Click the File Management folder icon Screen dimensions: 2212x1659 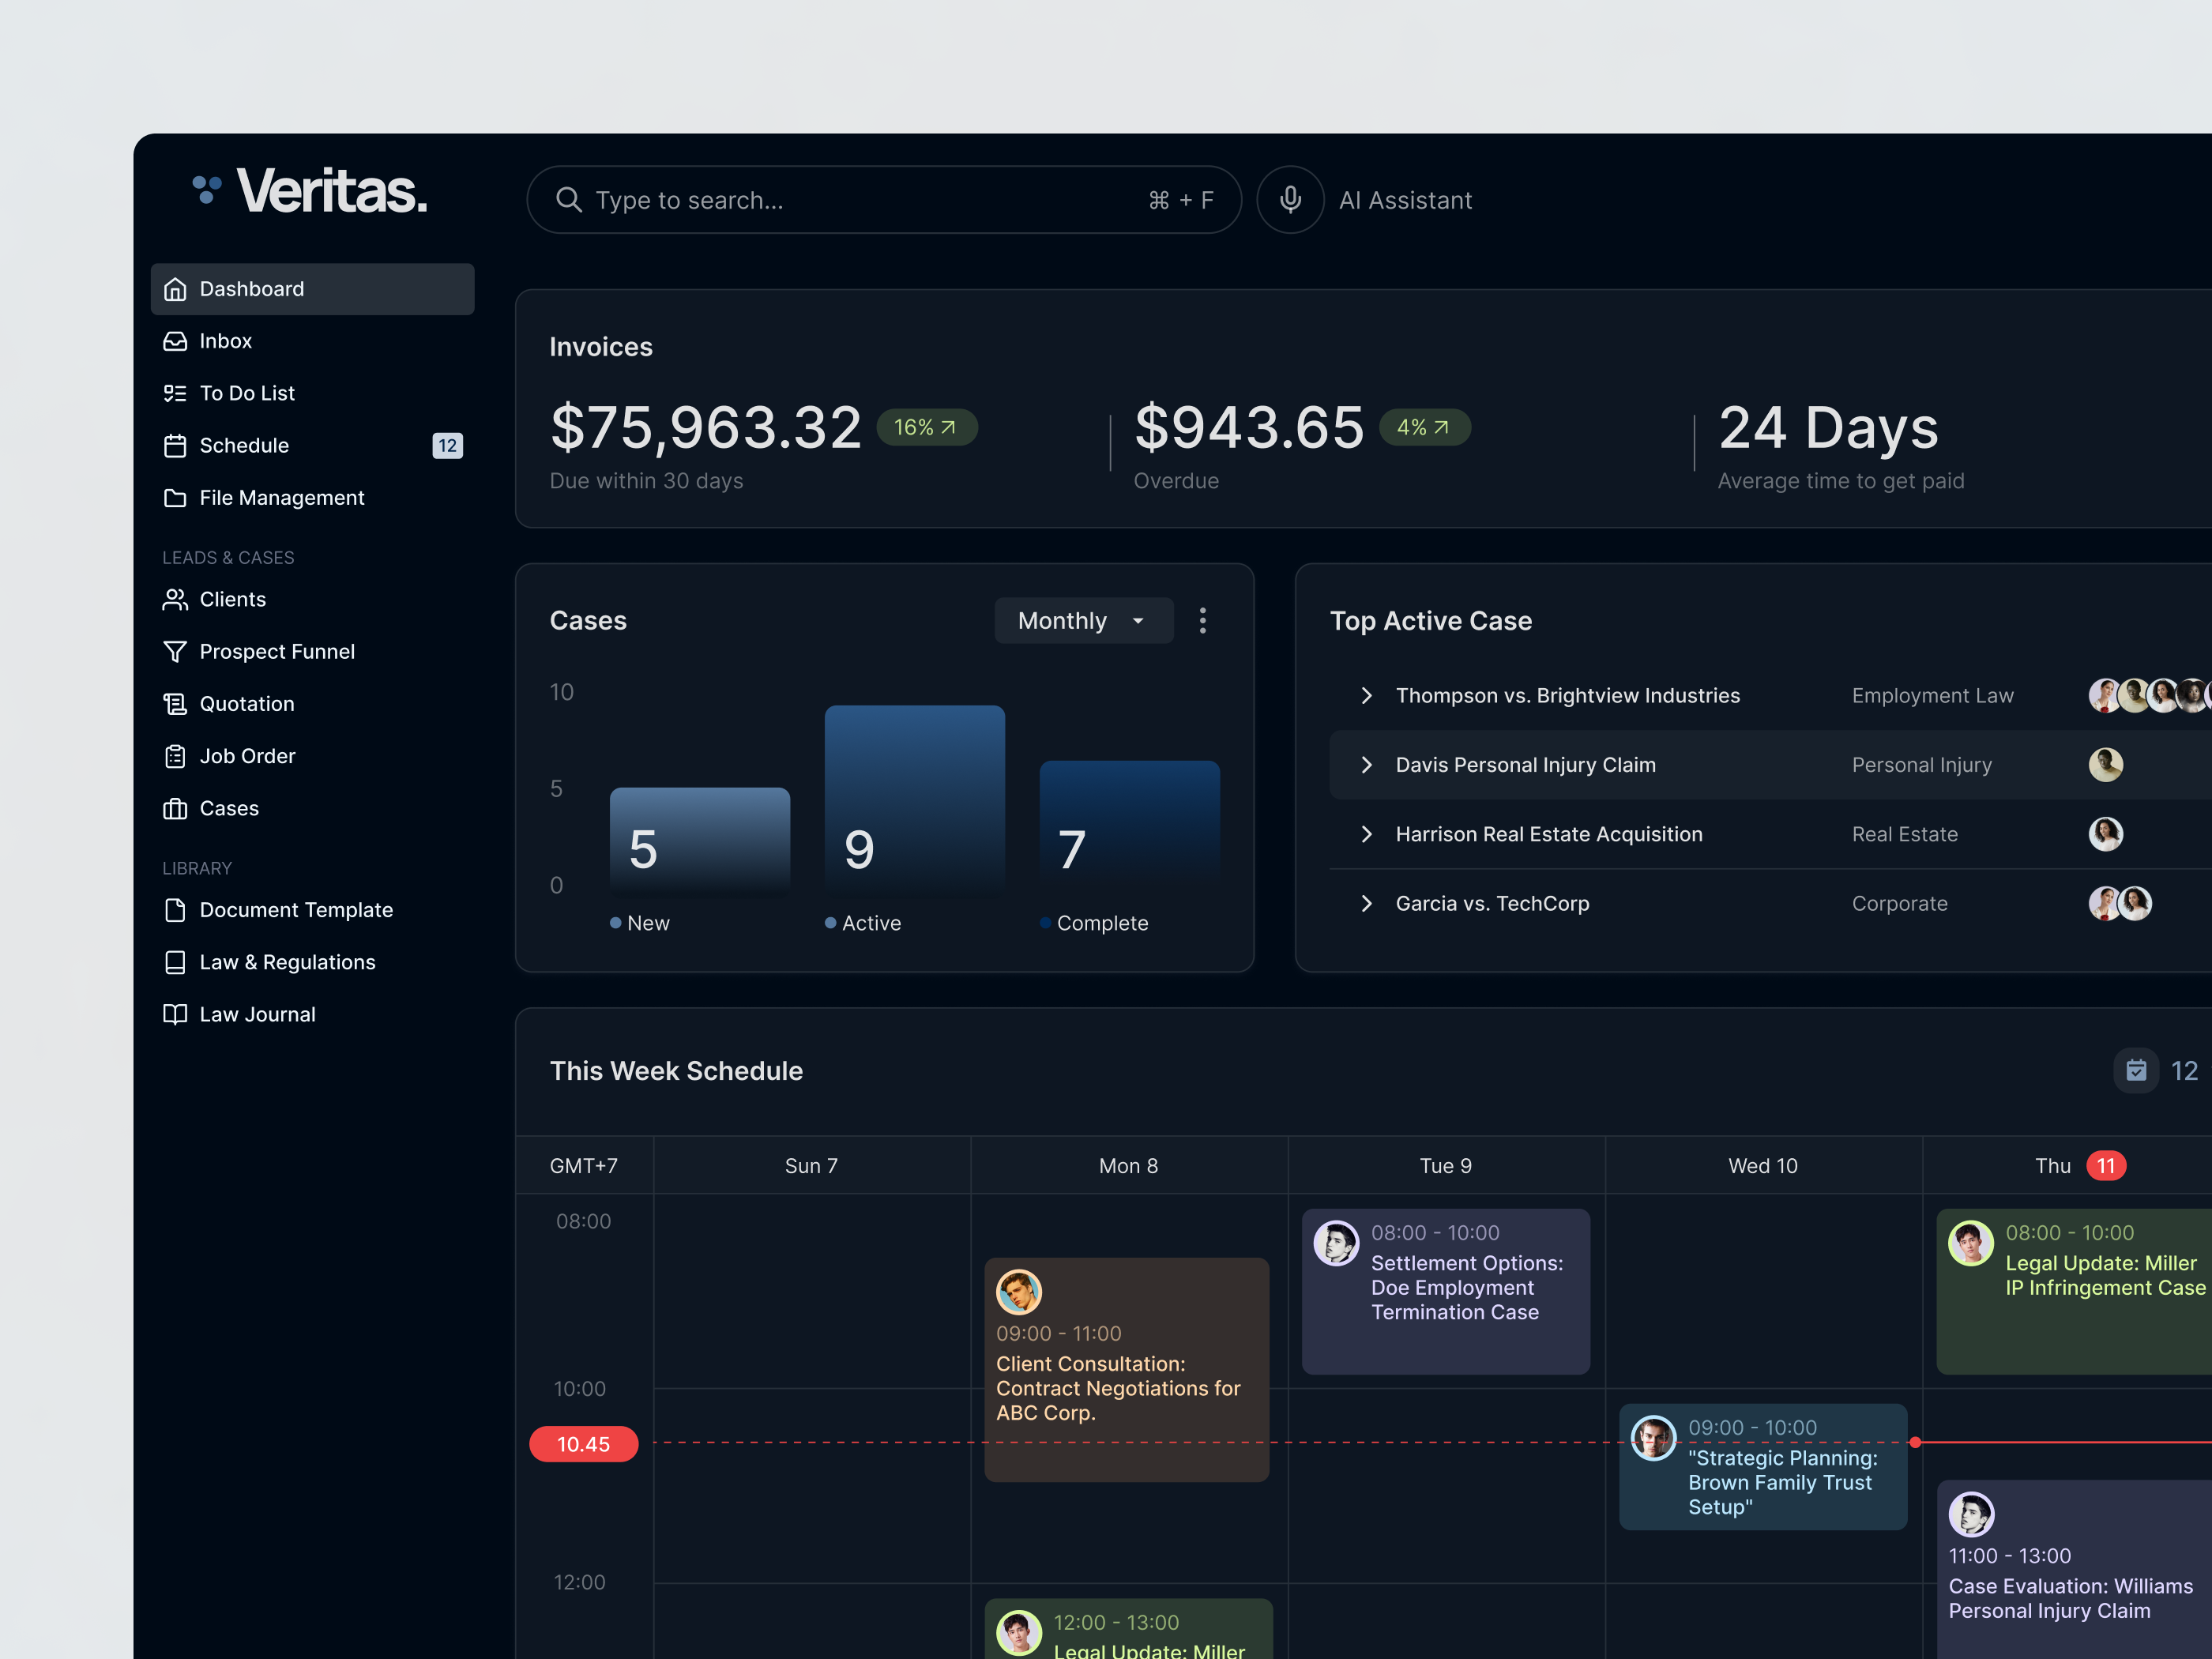pos(175,497)
